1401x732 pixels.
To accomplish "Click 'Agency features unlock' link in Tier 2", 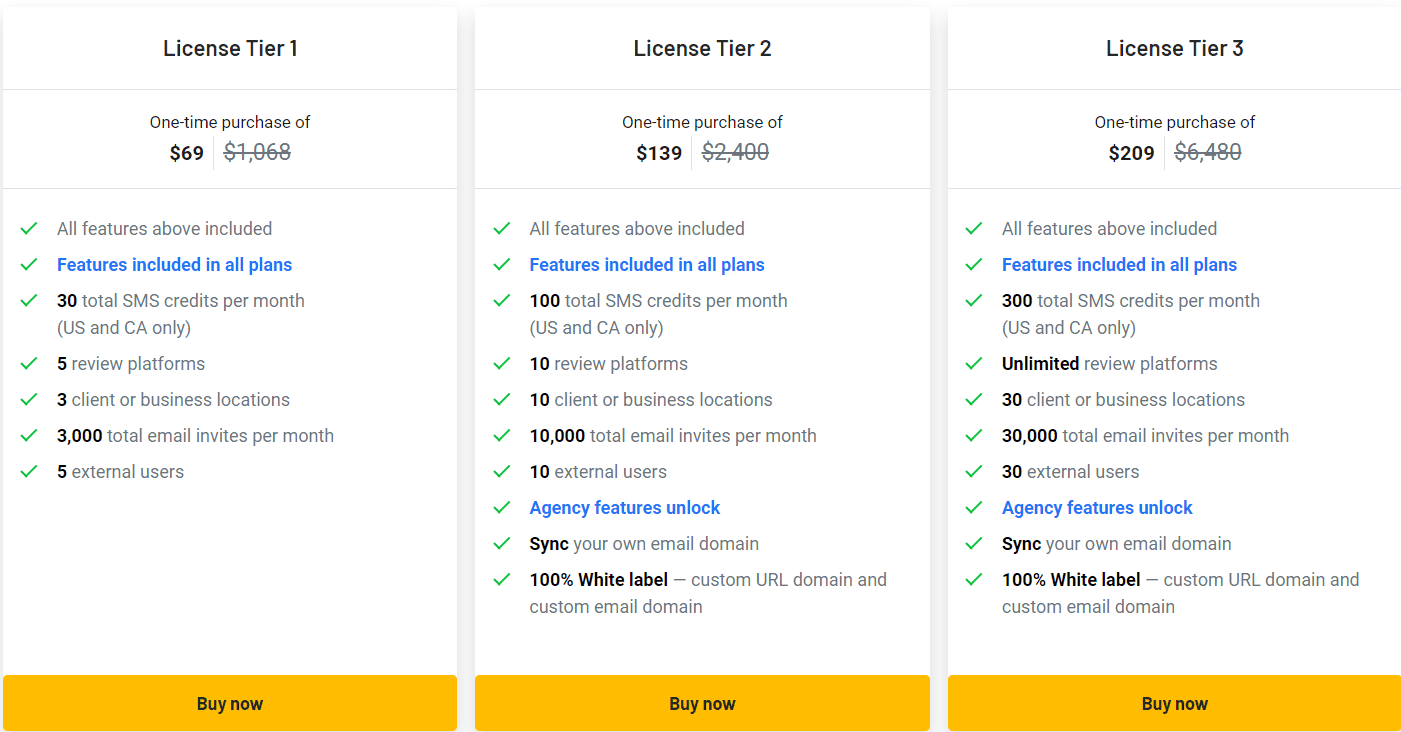I will pyautogui.click(x=624, y=507).
